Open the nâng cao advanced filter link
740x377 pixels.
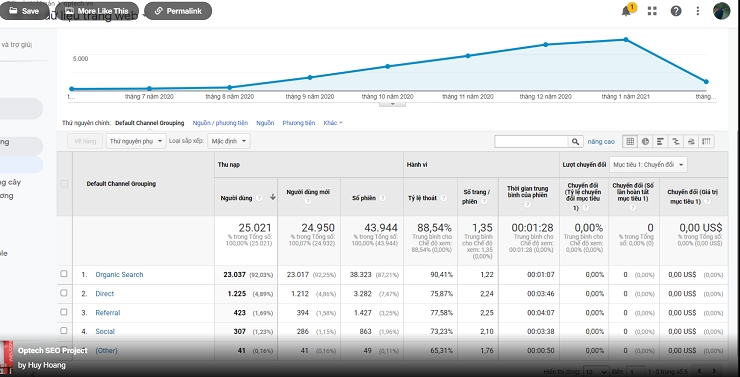tap(601, 142)
